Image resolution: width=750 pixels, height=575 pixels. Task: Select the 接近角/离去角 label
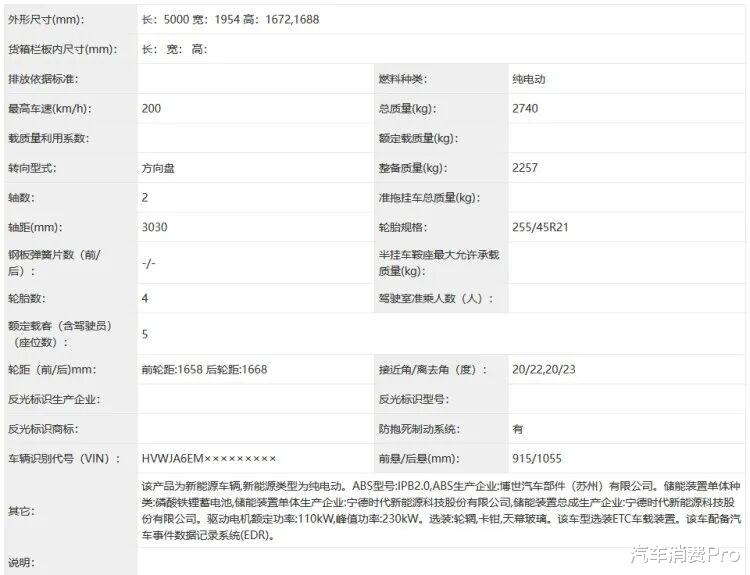coord(433,369)
